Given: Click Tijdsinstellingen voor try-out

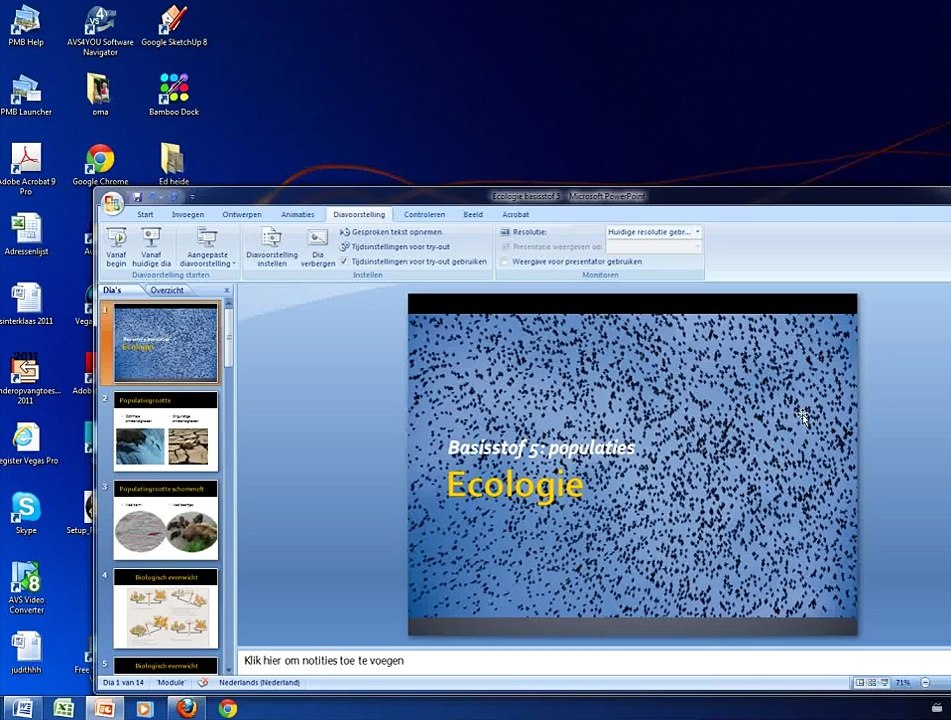Looking at the screenshot, I should (394, 247).
